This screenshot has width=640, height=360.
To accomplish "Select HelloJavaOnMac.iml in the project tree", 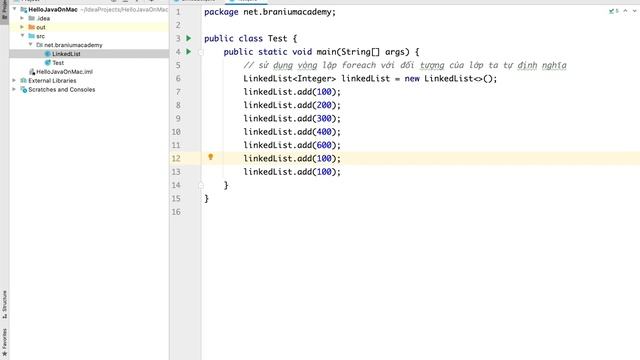I will tap(64, 72).
